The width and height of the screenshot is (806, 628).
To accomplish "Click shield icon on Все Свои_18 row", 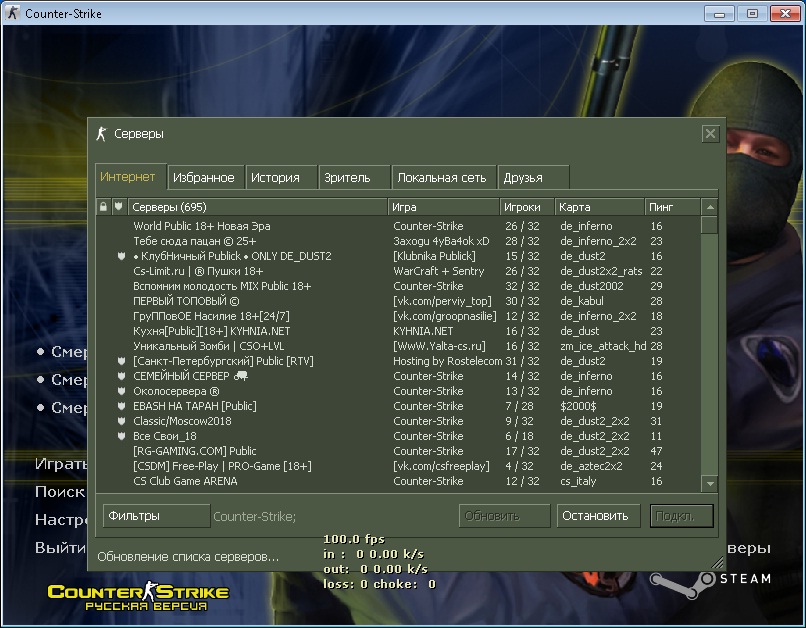I will tap(121, 436).
